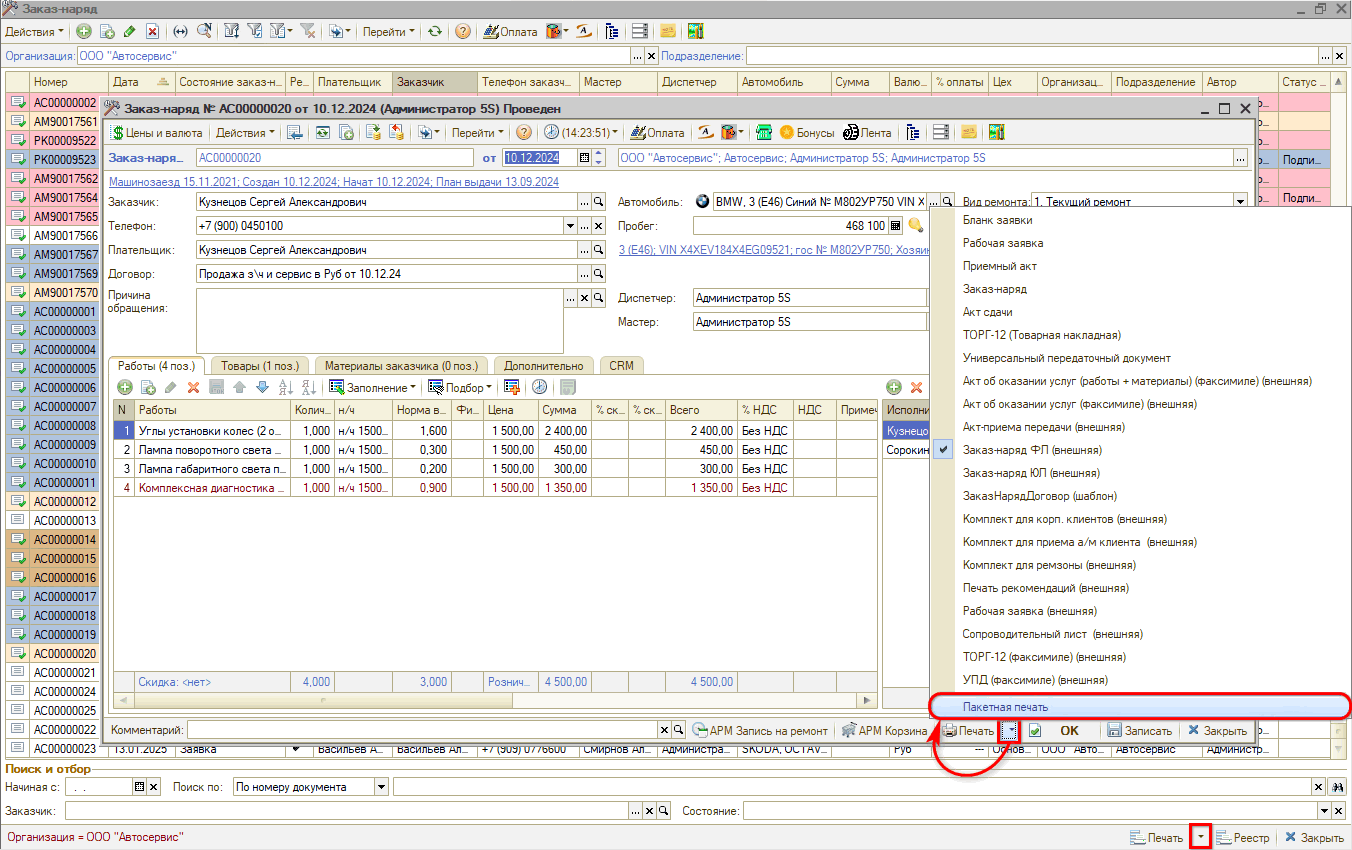The height and width of the screenshot is (850, 1352).
Task: Click the Бонусы button in the document toolbar
Action: click(x=807, y=132)
